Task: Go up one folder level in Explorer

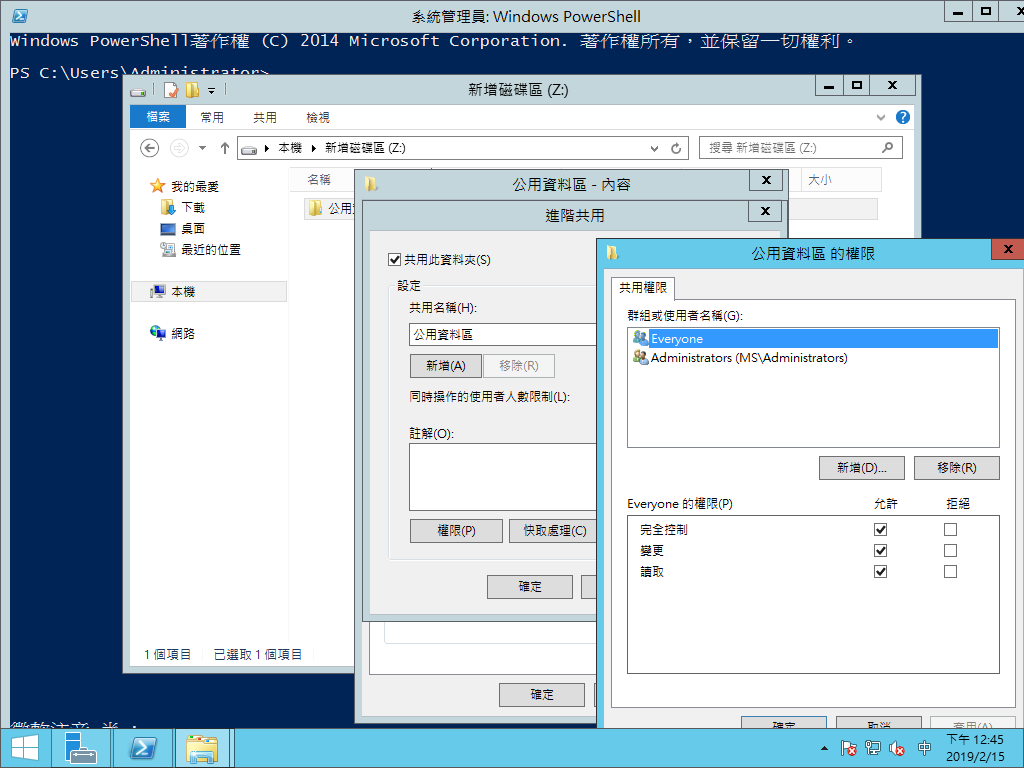Action: point(225,148)
